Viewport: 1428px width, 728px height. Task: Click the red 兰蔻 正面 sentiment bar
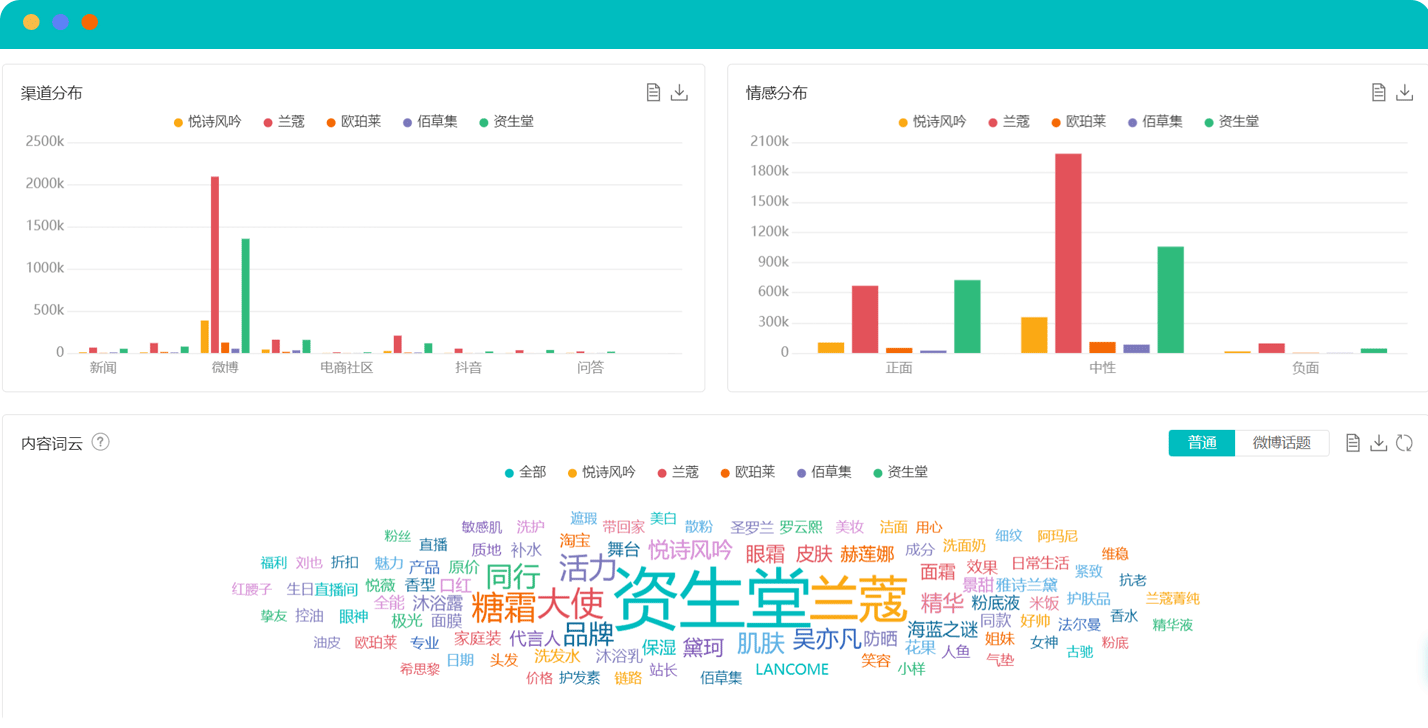point(865,319)
